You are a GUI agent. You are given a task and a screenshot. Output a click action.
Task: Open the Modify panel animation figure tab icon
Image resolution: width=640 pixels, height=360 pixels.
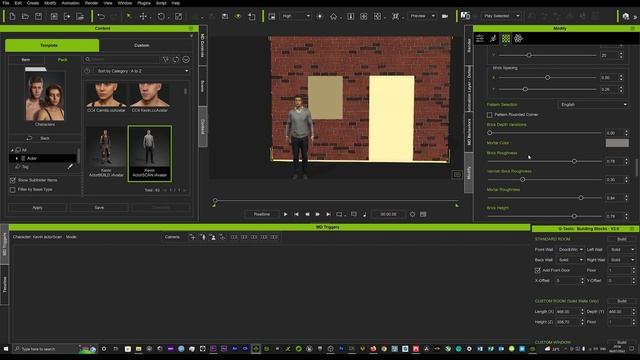pyautogui.click(x=493, y=38)
